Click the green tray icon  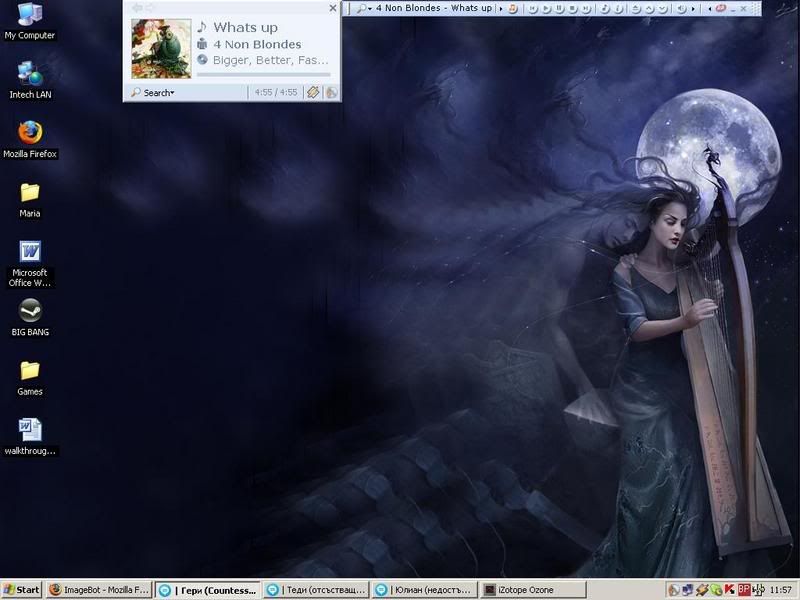point(716,590)
